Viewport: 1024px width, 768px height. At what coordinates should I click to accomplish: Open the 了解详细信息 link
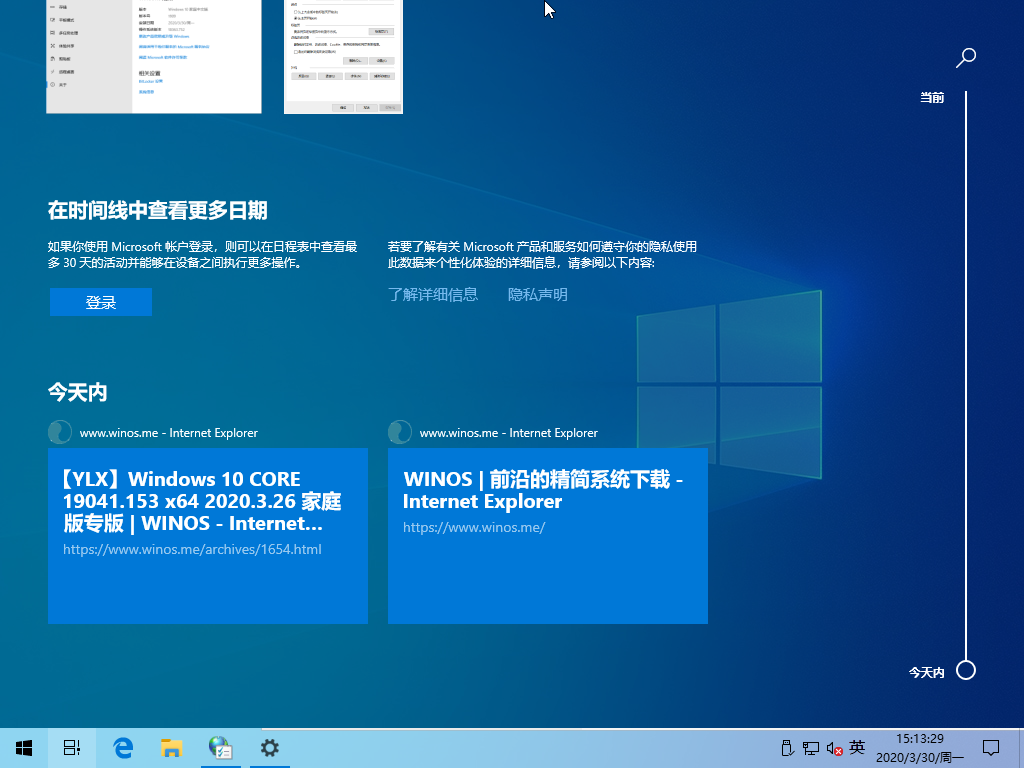[433, 295]
